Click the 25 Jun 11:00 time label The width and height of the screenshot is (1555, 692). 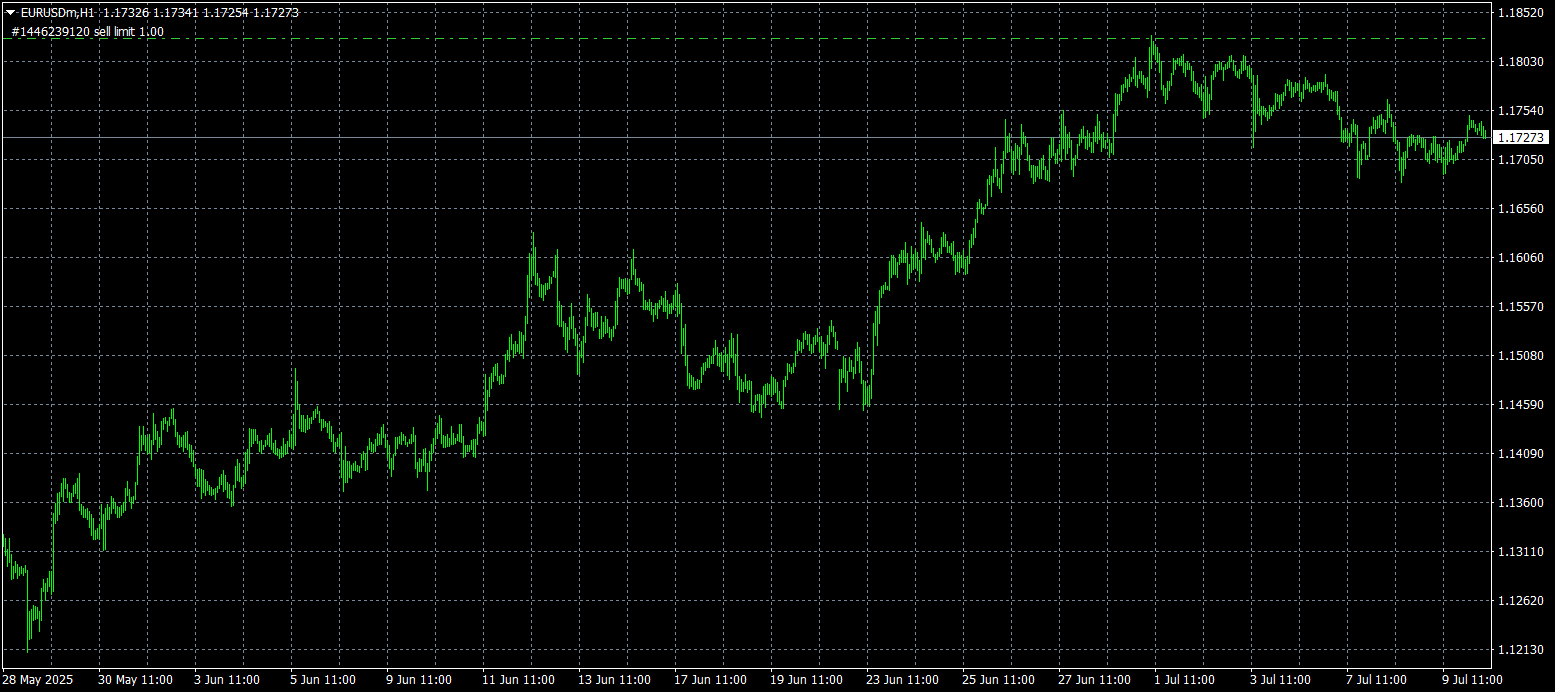click(x=998, y=680)
